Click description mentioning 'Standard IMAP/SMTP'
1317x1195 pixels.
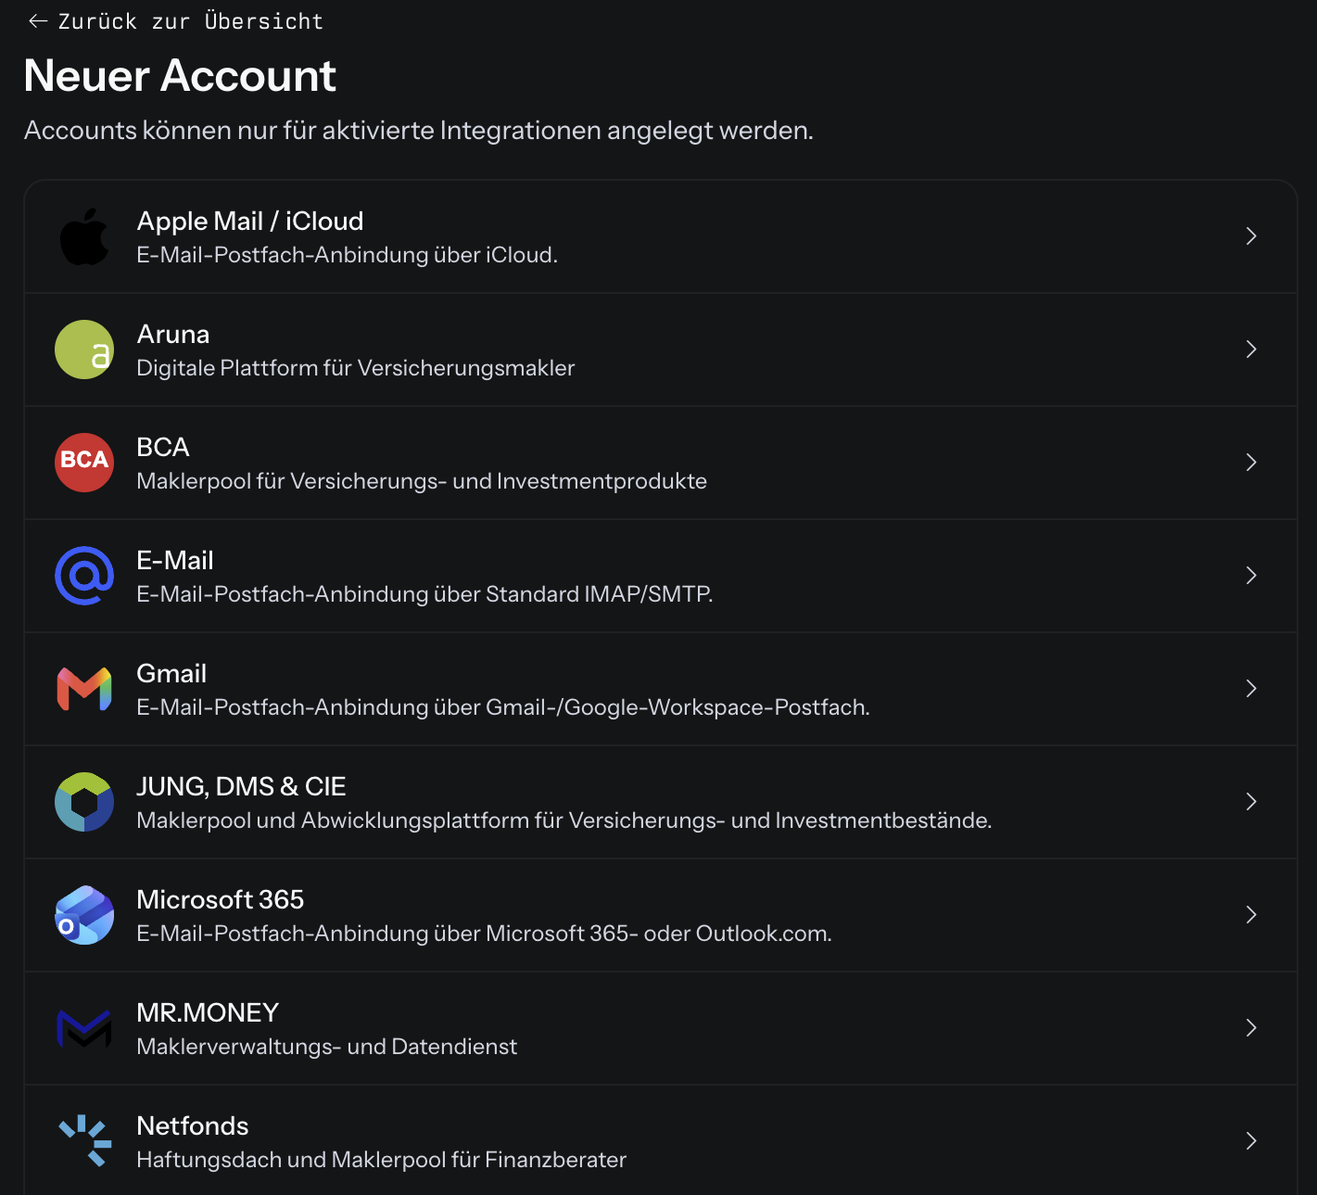tap(424, 594)
